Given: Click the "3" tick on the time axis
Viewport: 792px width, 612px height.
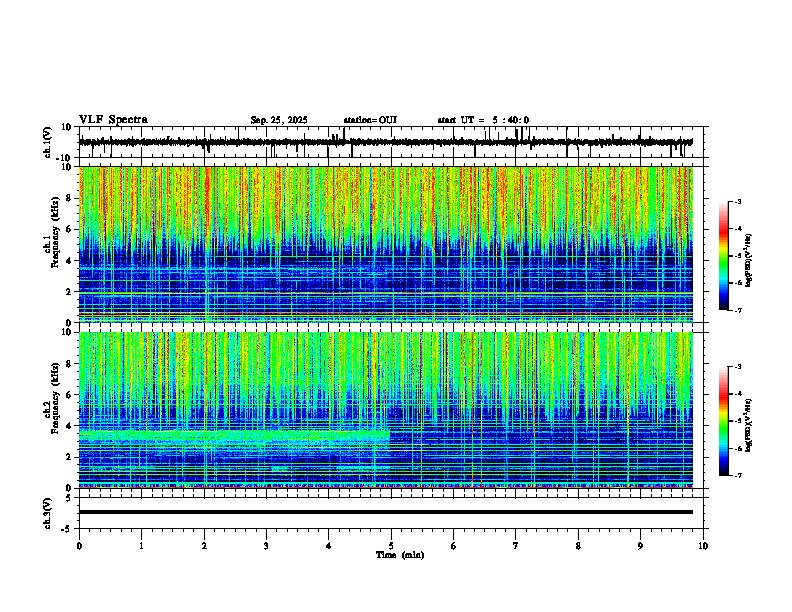Looking at the screenshot, I should pos(266,546).
